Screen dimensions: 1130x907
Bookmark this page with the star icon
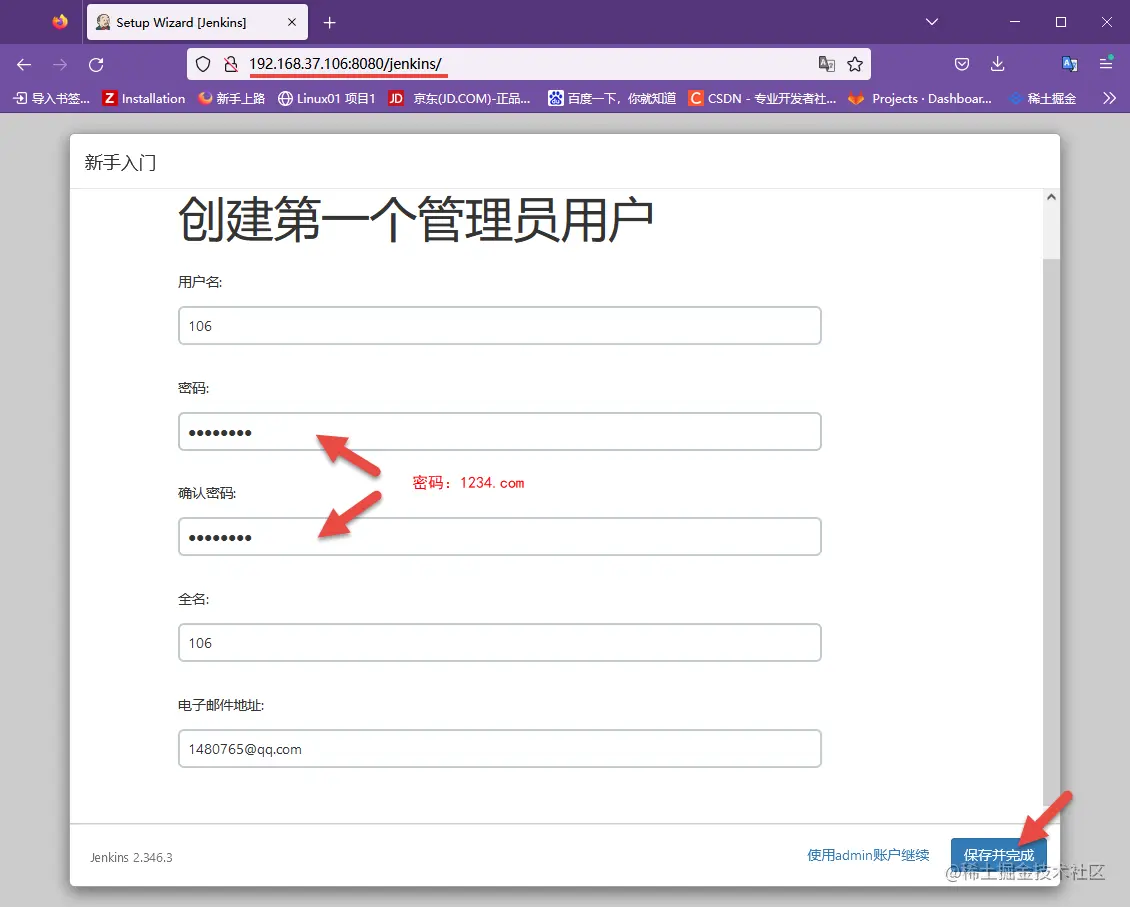click(x=855, y=63)
